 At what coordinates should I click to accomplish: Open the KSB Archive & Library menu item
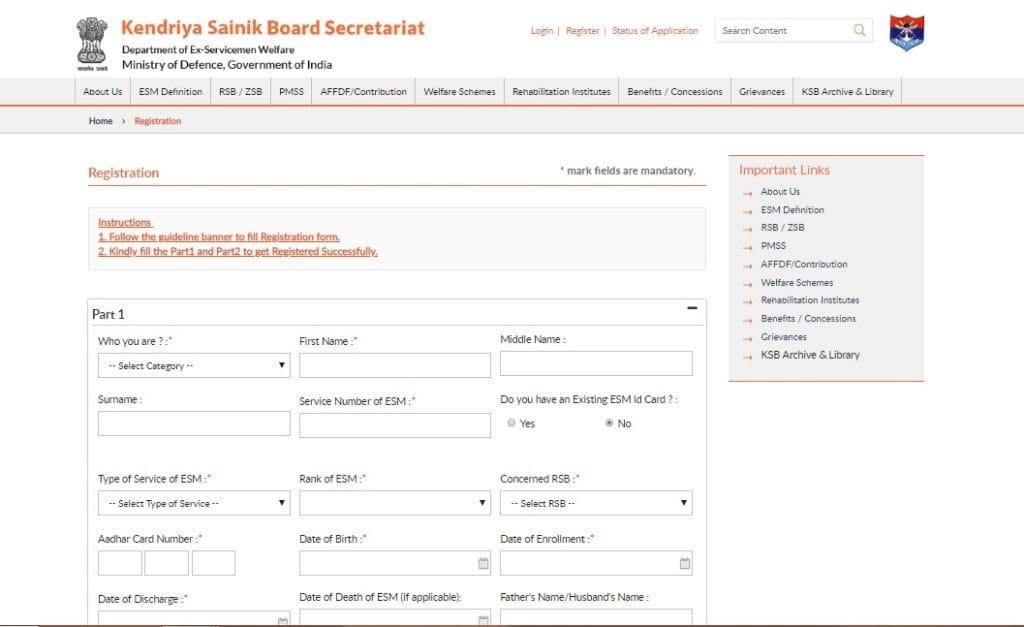coord(847,91)
